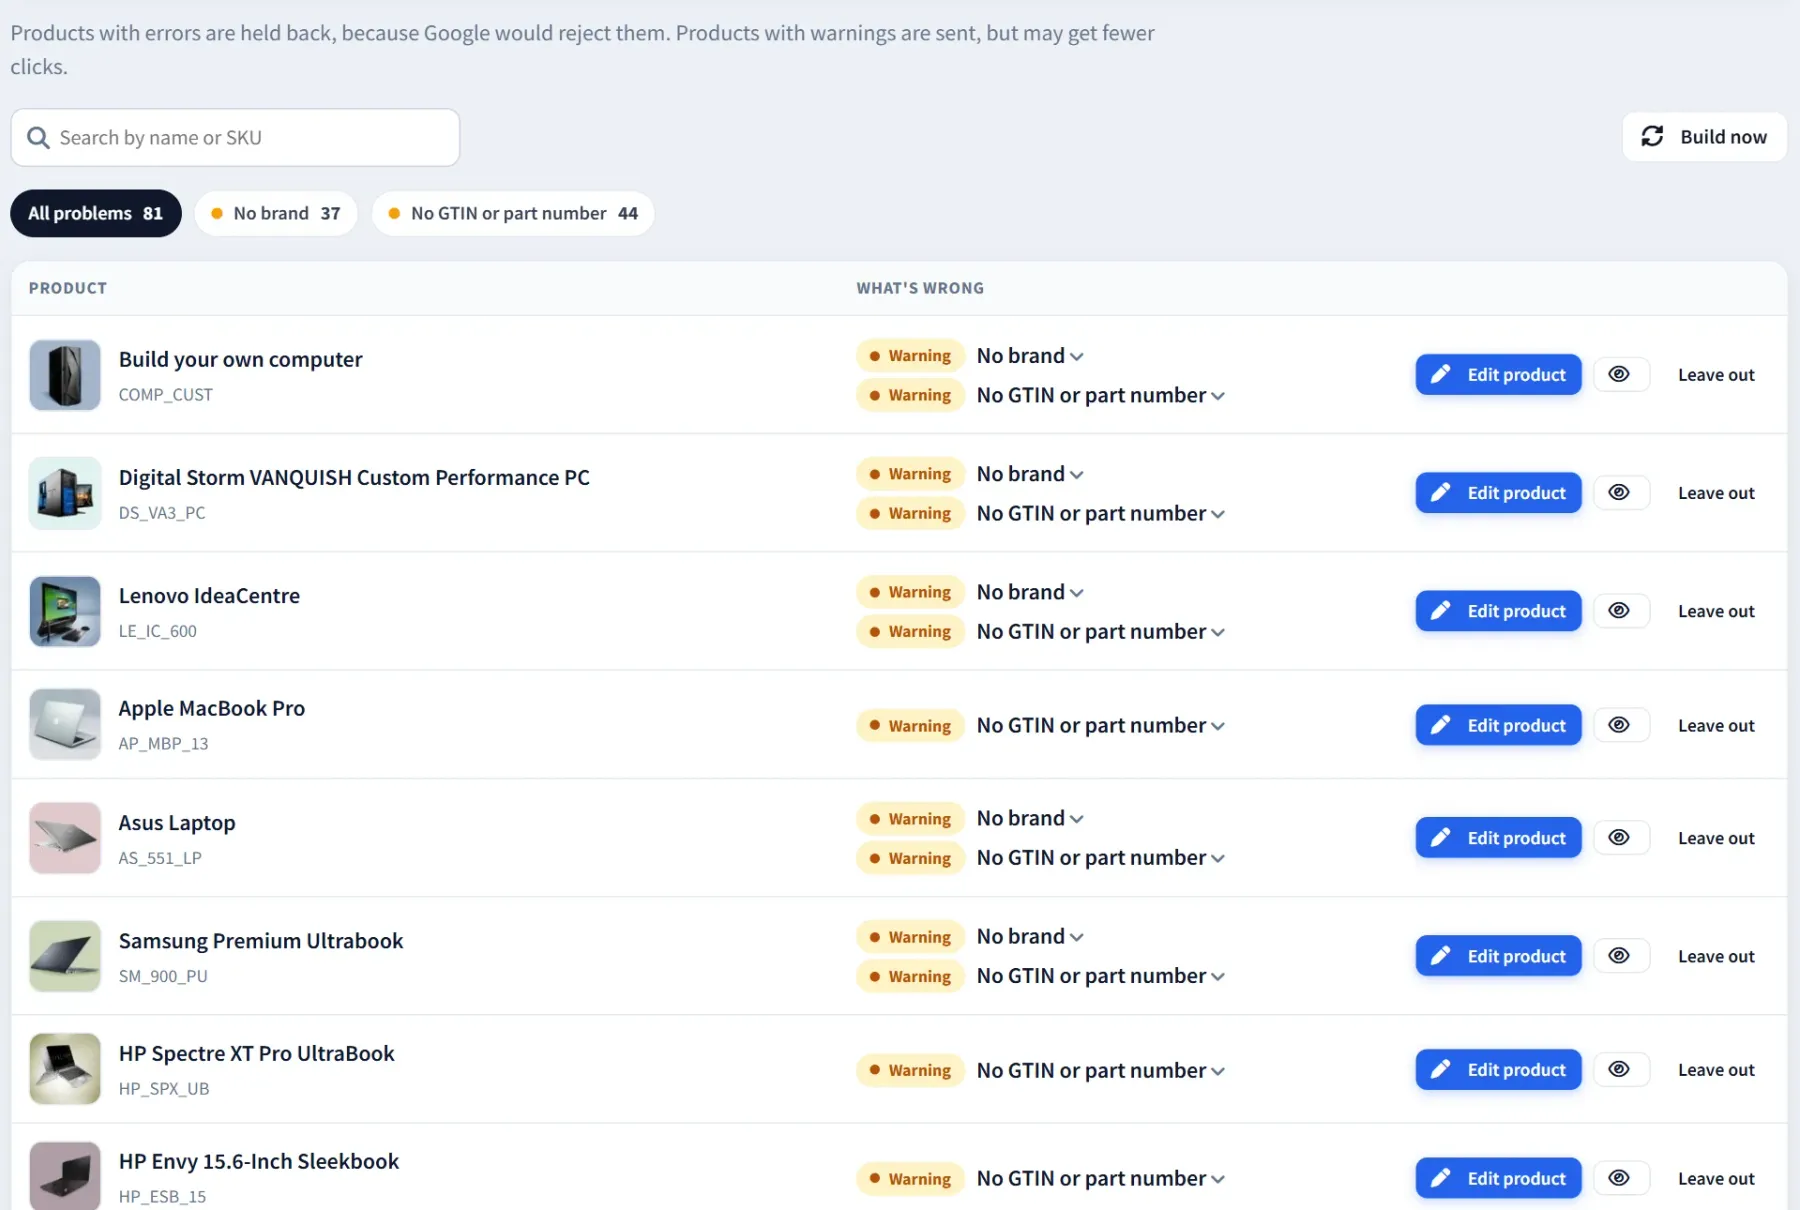This screenshot has height=1210, width=1800.
Task: Preview Build your own computer with eye icon
Action: [1619, 374]
